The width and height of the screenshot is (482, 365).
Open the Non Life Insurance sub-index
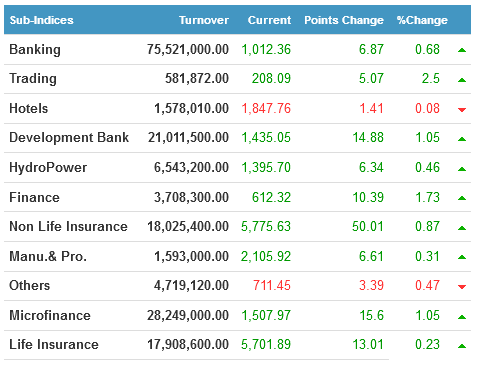click(x=68, y=226)
